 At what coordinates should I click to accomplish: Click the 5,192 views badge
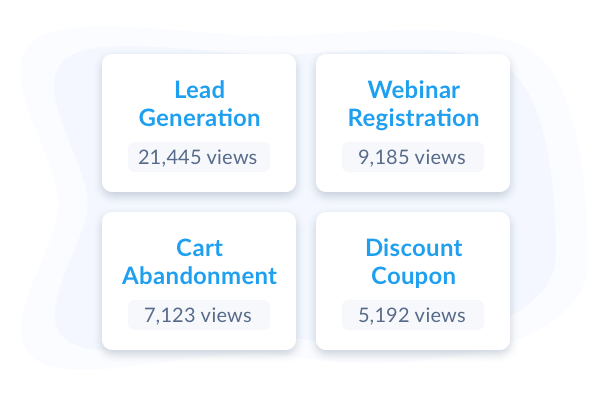[x=413, y=315]
